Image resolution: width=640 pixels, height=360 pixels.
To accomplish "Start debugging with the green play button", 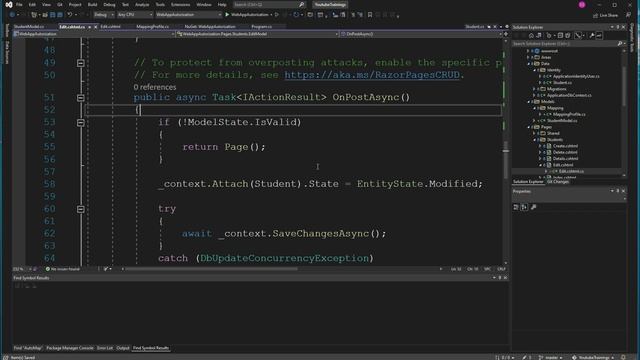I will 227,15.
